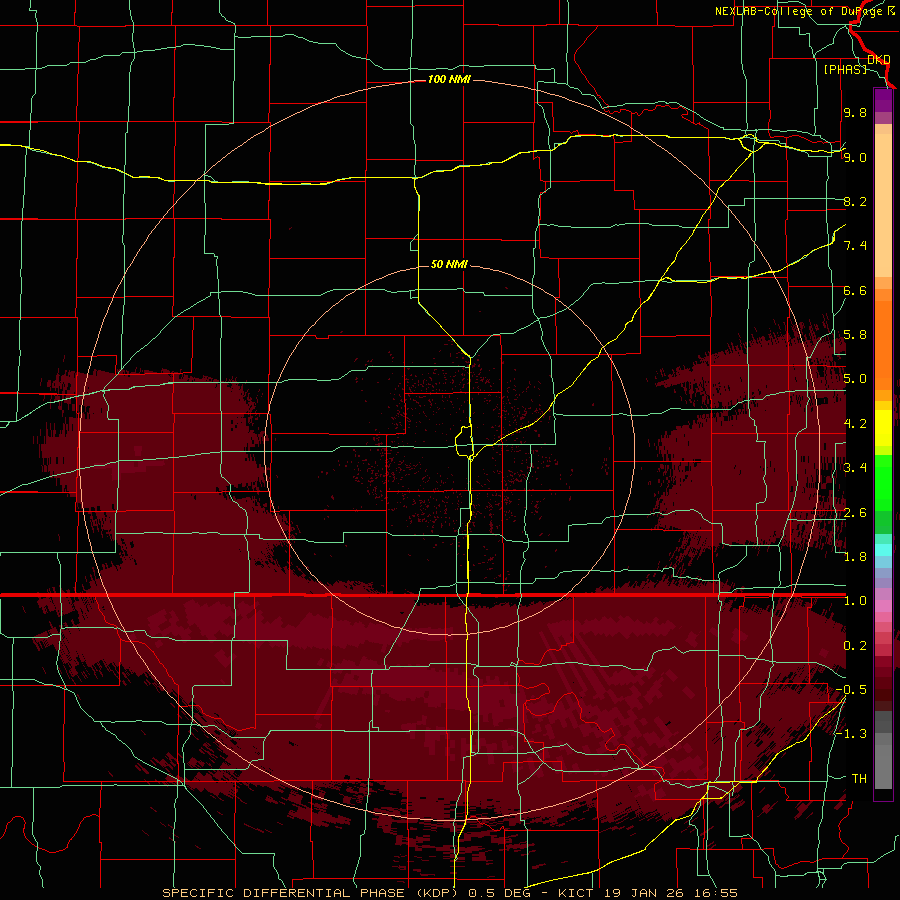The width and height of the screenshot is (900, 900).
Task: Pick the purple segment atop the color bar
Action: [883, 100]
